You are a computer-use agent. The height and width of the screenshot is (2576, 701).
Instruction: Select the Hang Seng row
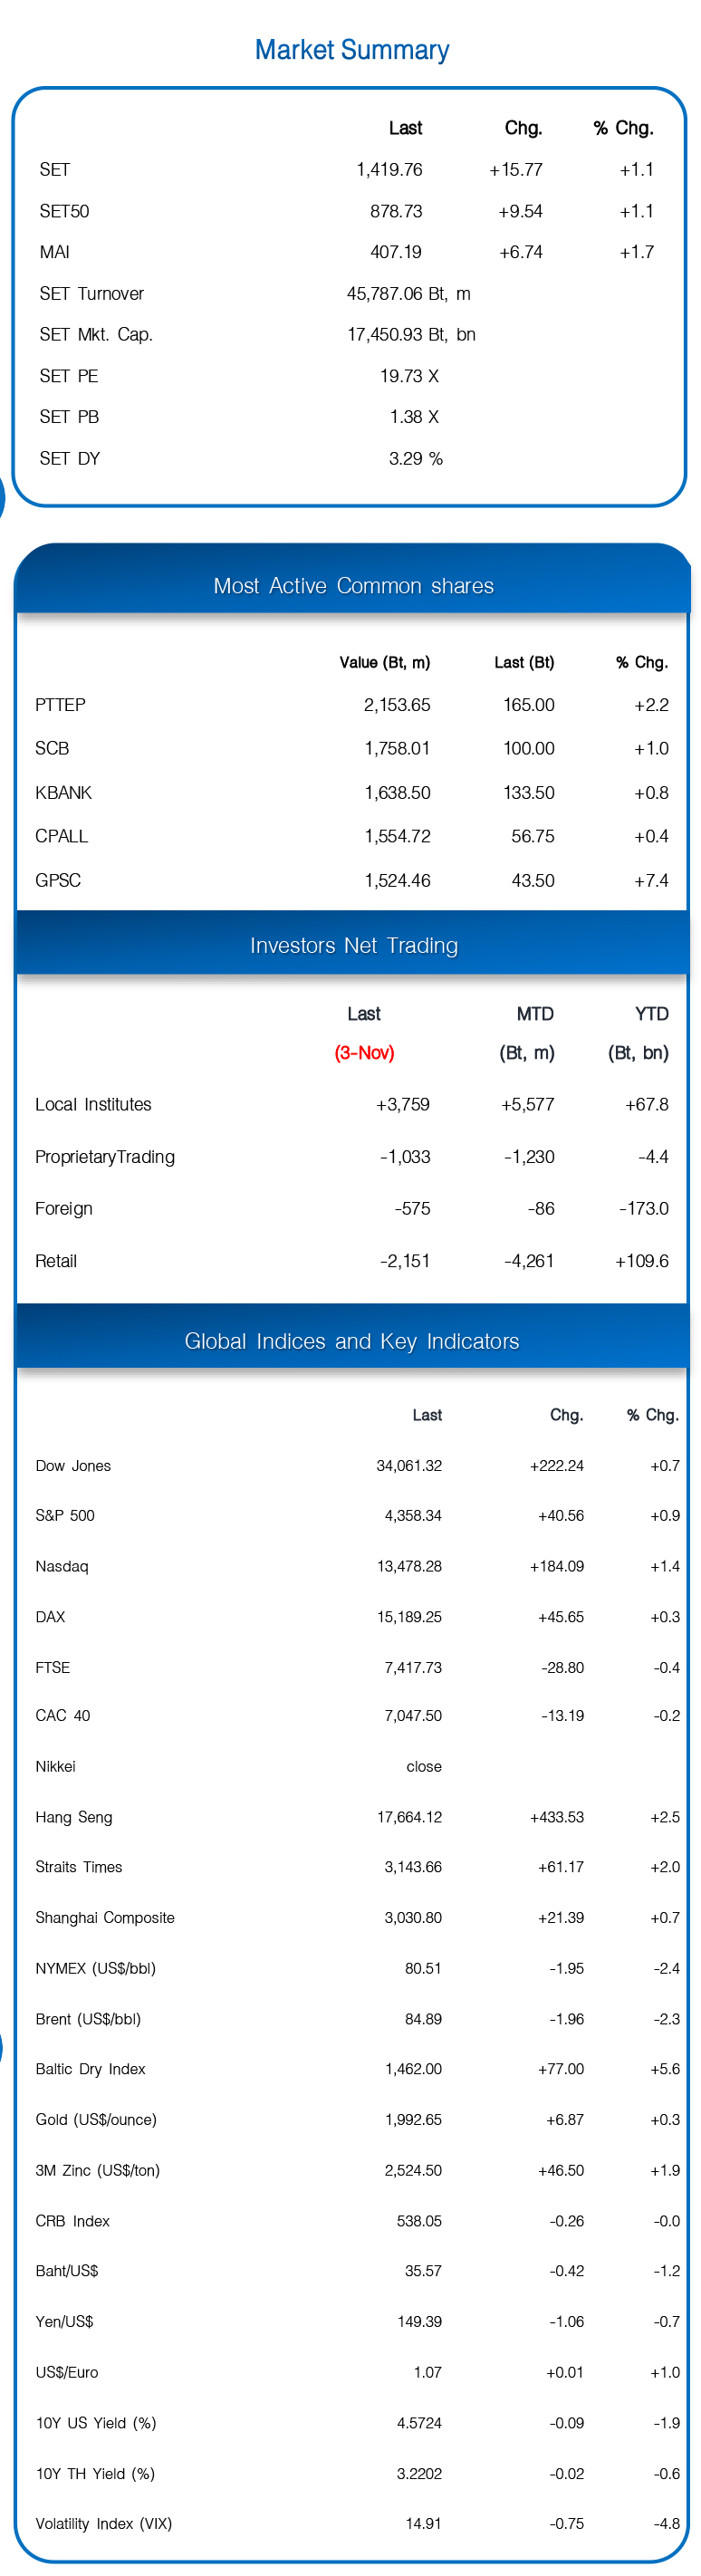[357, 1817]
